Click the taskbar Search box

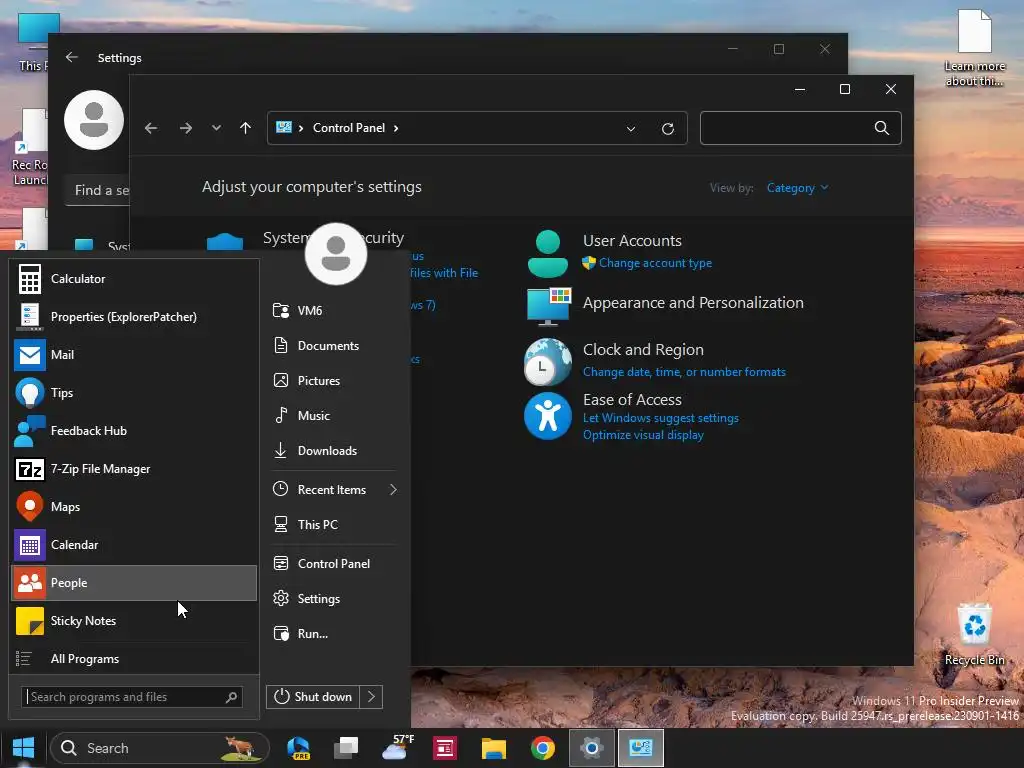(x=160, y=748)
